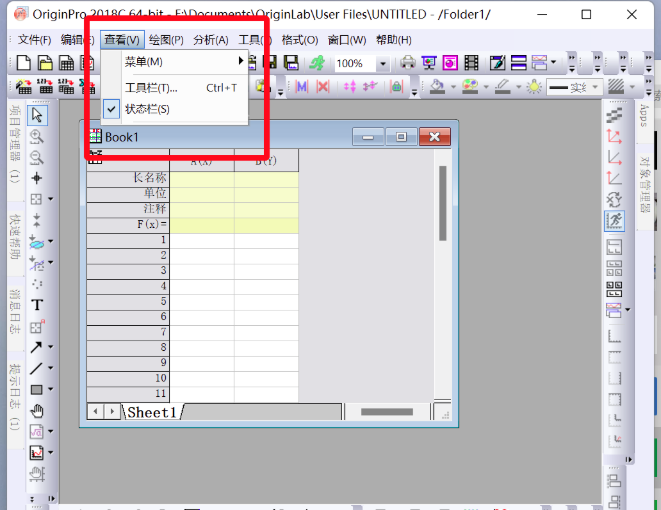
Task: Click the 注释 row header
Action: 128,209
